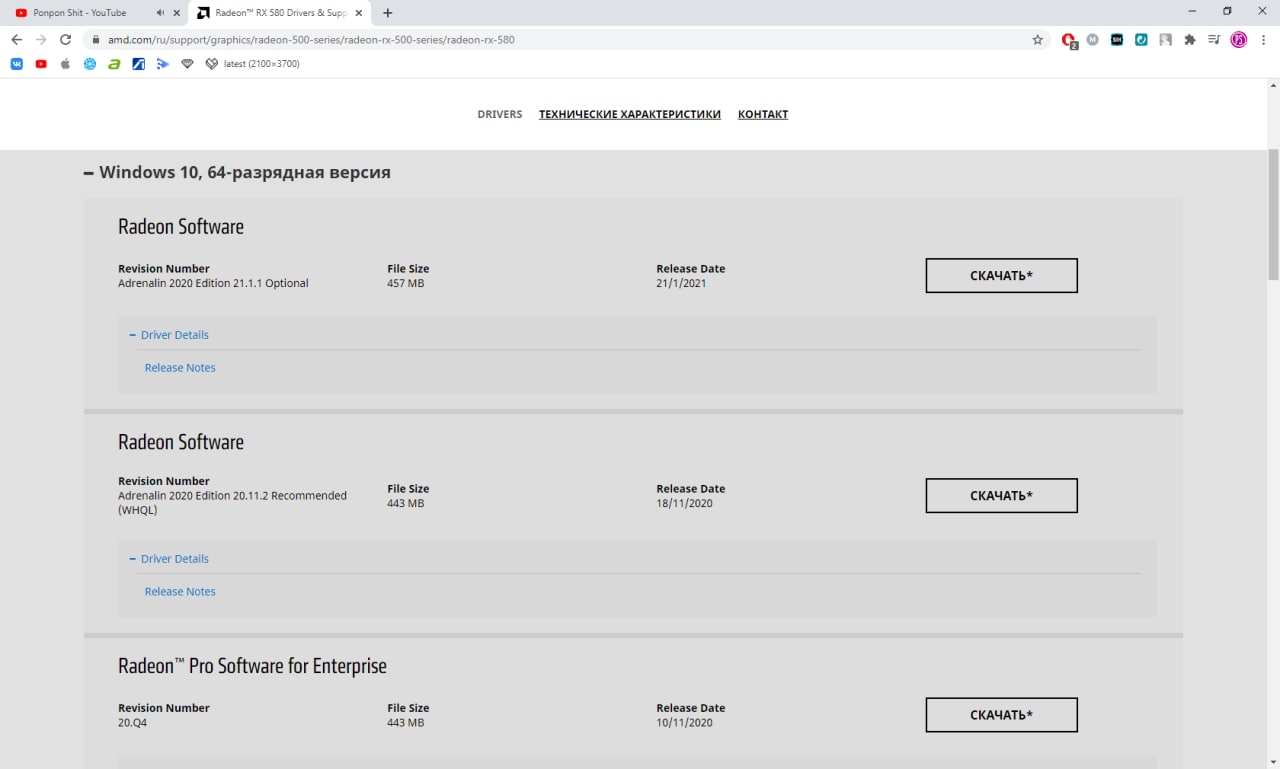
Task: Open the VK bookmark
Action: [17, 64]
